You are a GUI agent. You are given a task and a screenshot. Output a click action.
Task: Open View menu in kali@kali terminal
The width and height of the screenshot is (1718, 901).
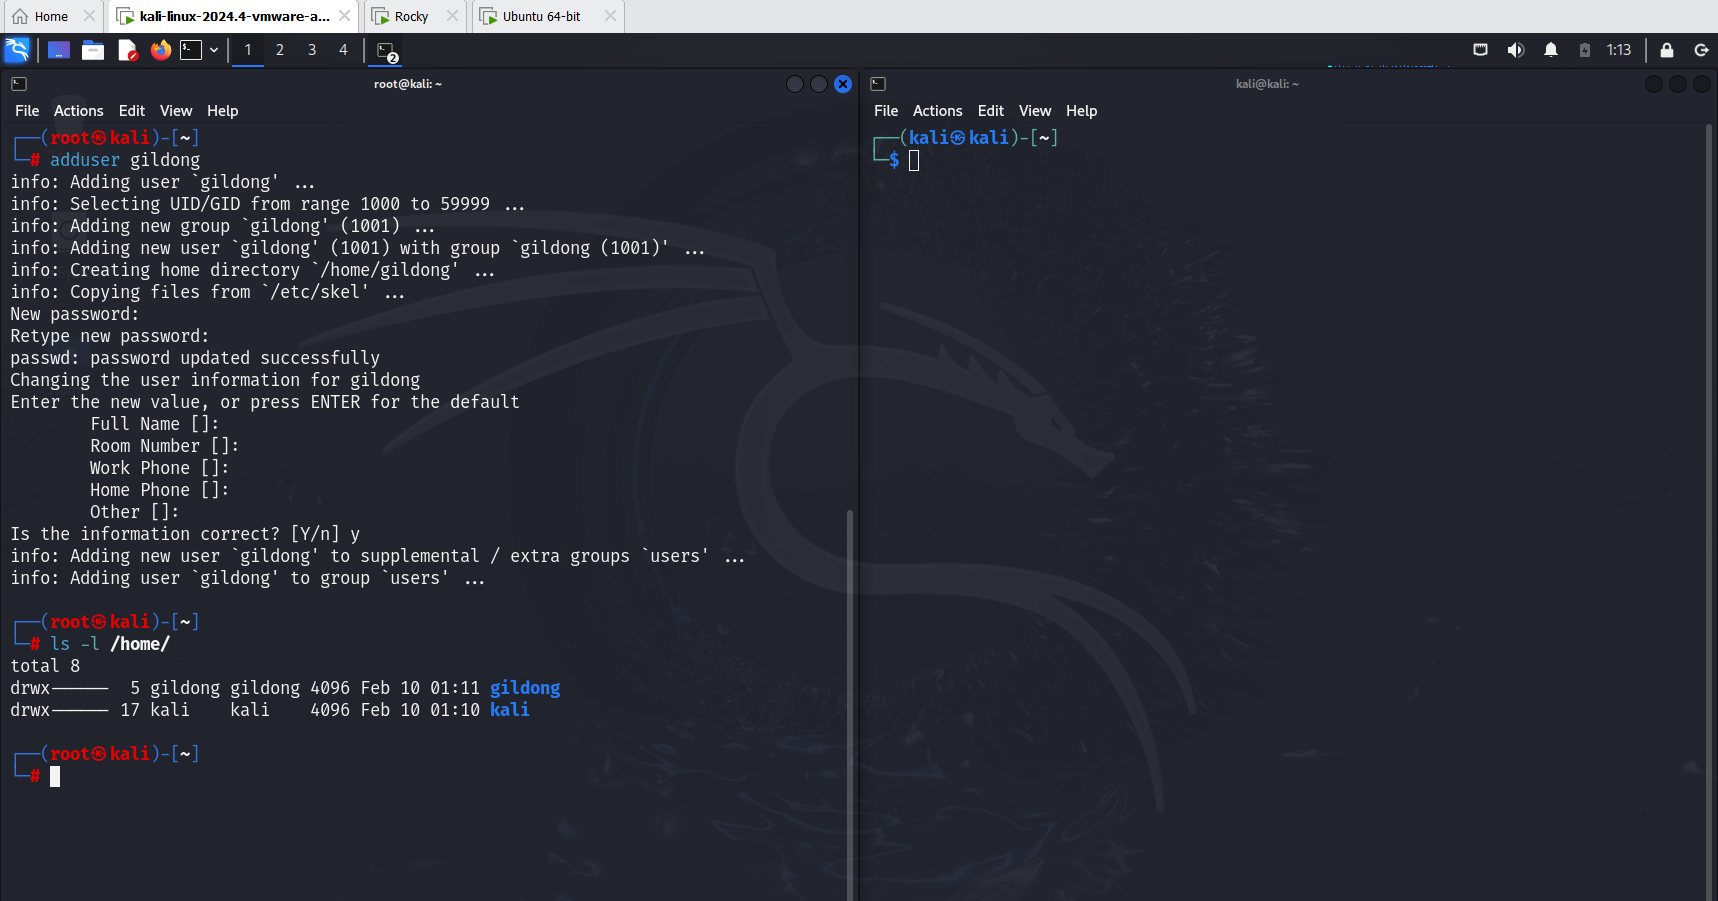coord(1035,111)
